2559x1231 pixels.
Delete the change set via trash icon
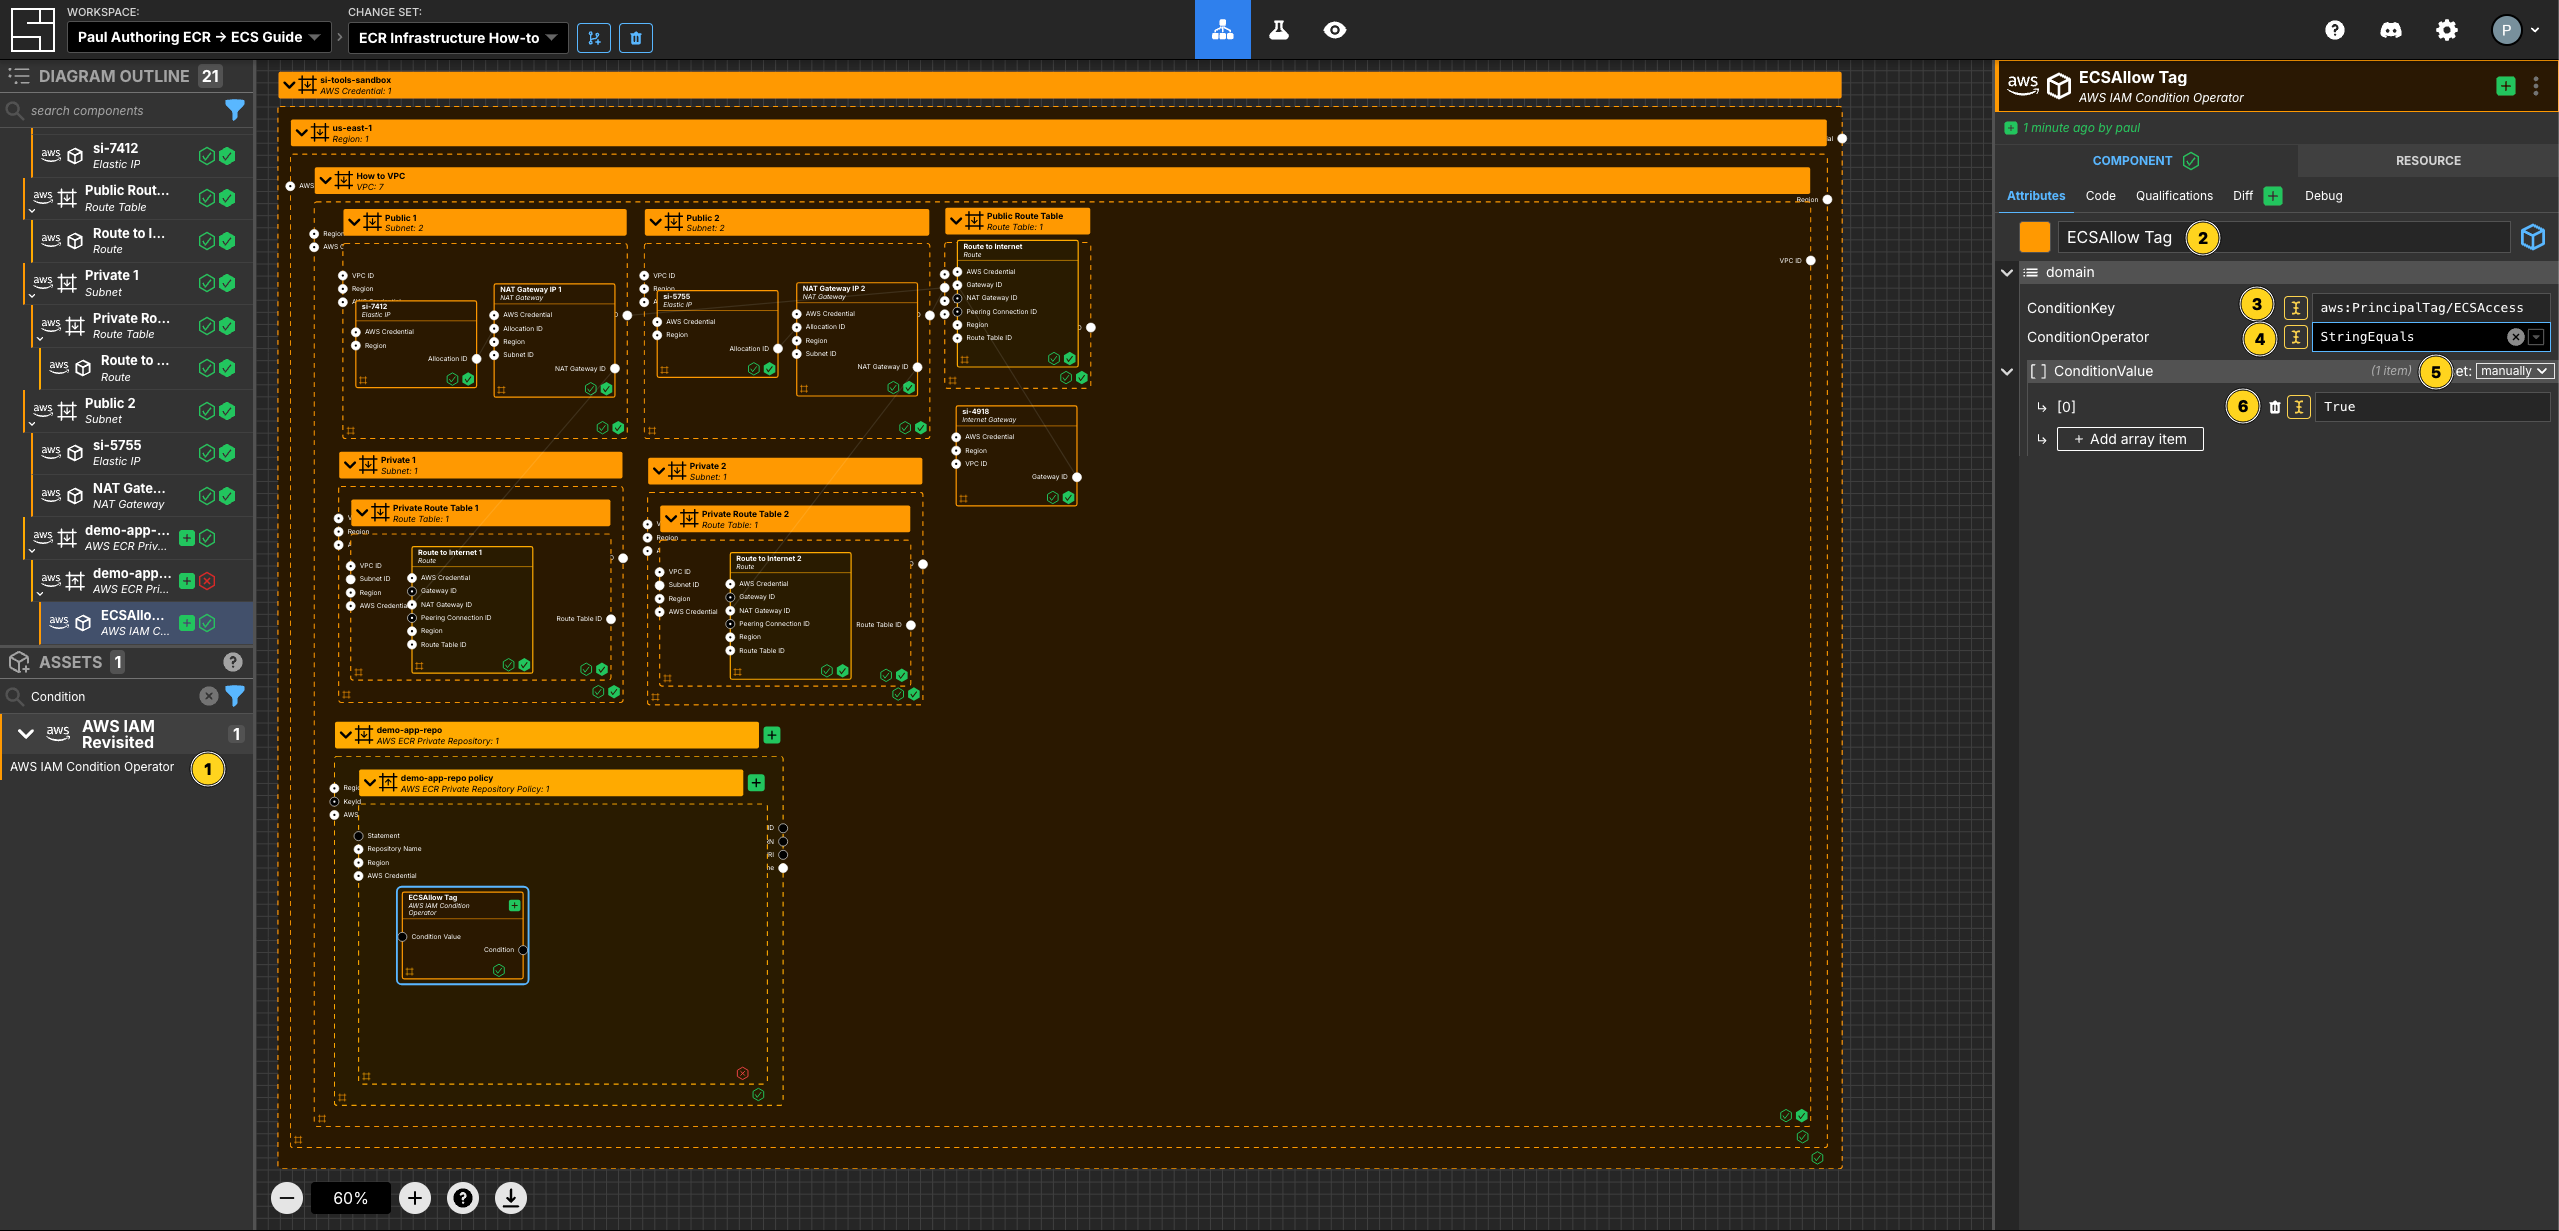[x=636, y=38]
